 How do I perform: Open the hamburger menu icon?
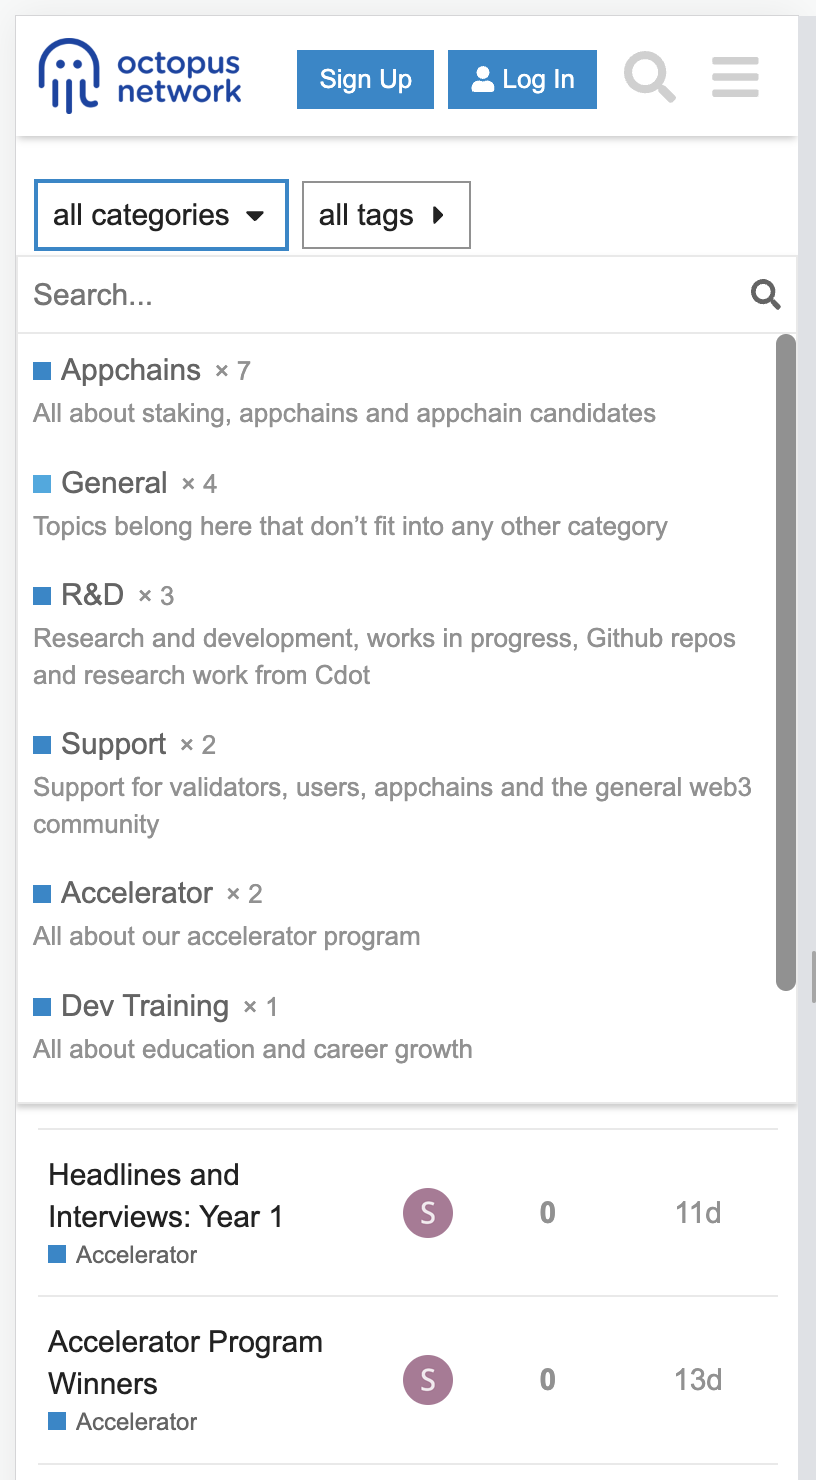click(x=735, y=77)
